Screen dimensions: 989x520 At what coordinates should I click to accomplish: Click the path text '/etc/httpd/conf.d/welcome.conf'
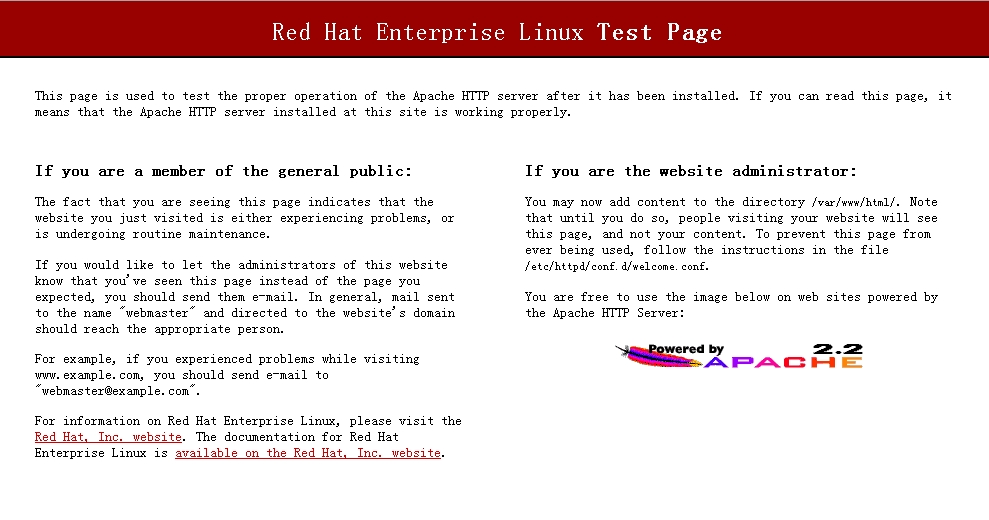(x=616, y=266)
